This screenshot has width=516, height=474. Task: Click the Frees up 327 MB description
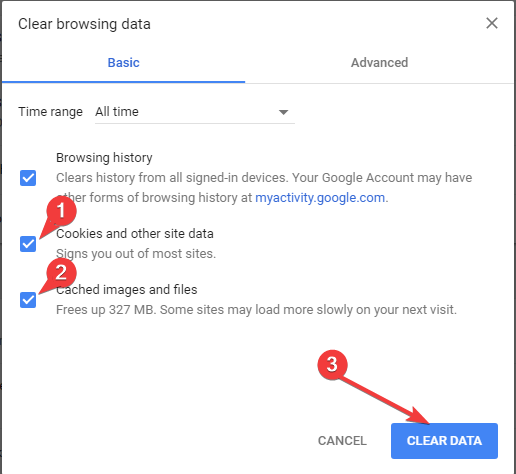(x=256, y=310)
